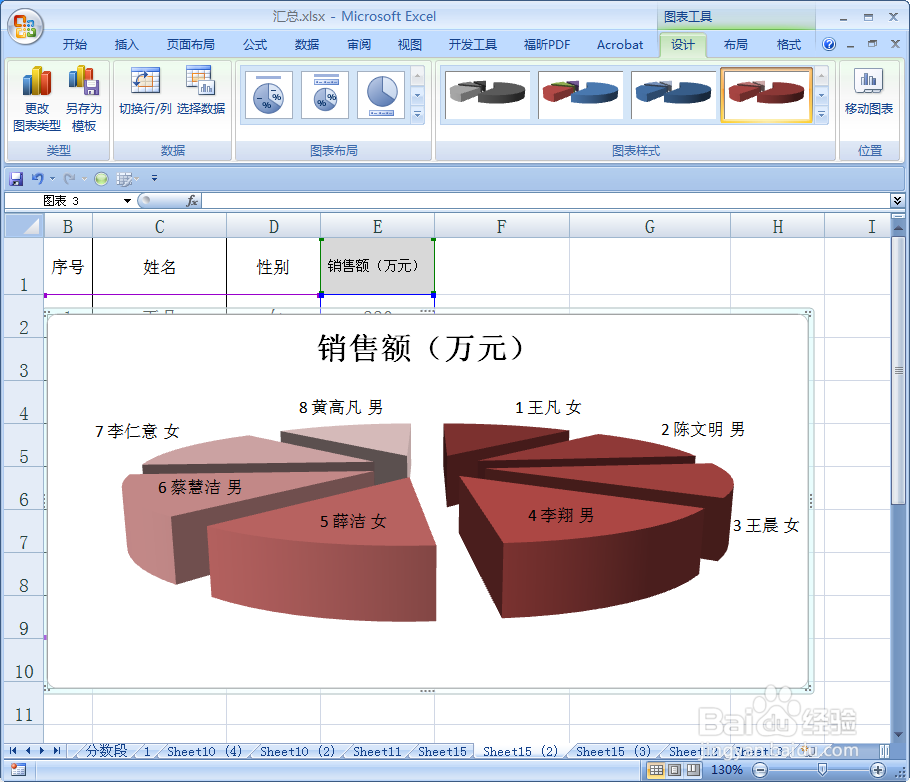
Task: Click the Select All corner button
Action: [24, 226]
